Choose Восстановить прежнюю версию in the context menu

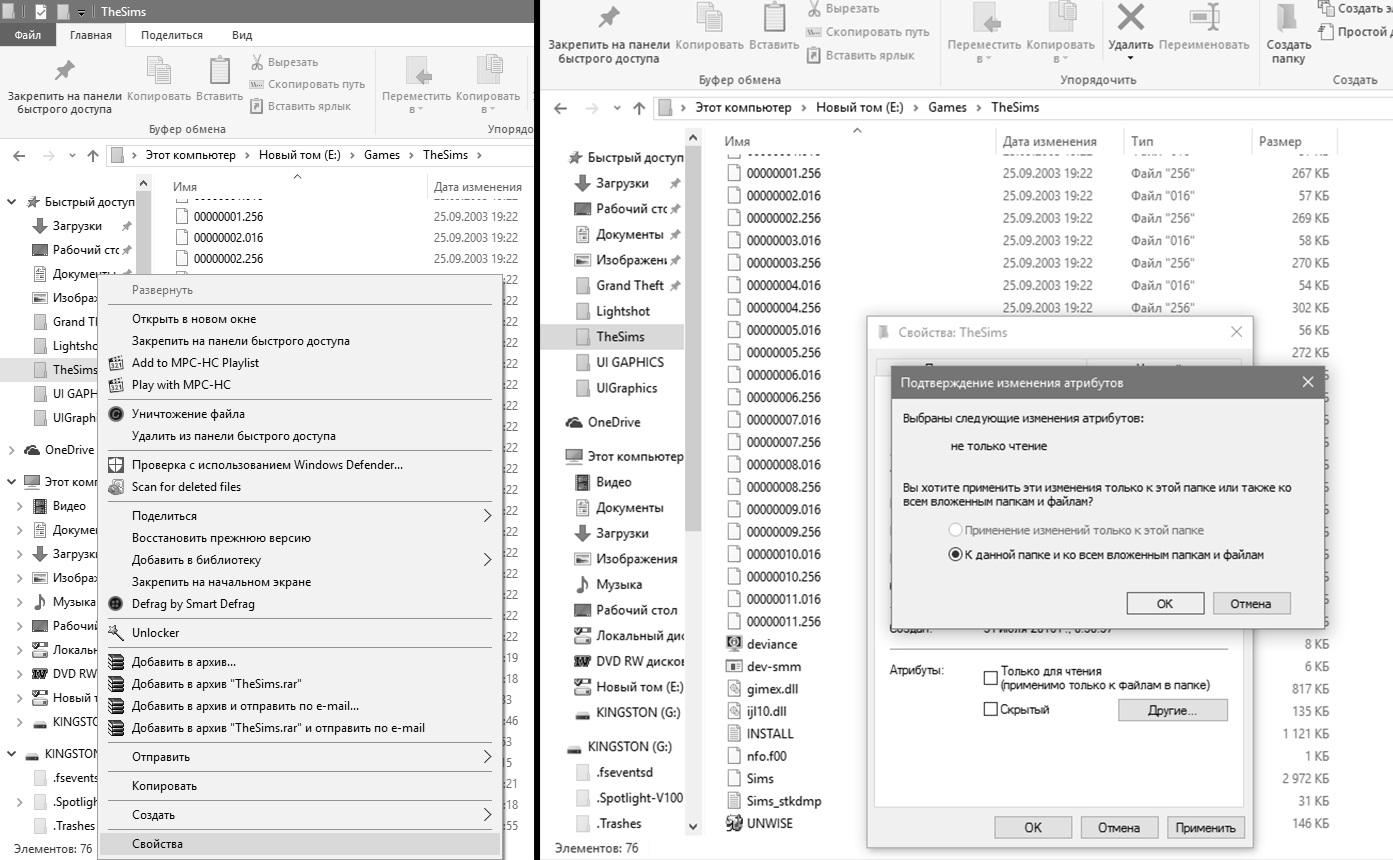pos(300,538)
